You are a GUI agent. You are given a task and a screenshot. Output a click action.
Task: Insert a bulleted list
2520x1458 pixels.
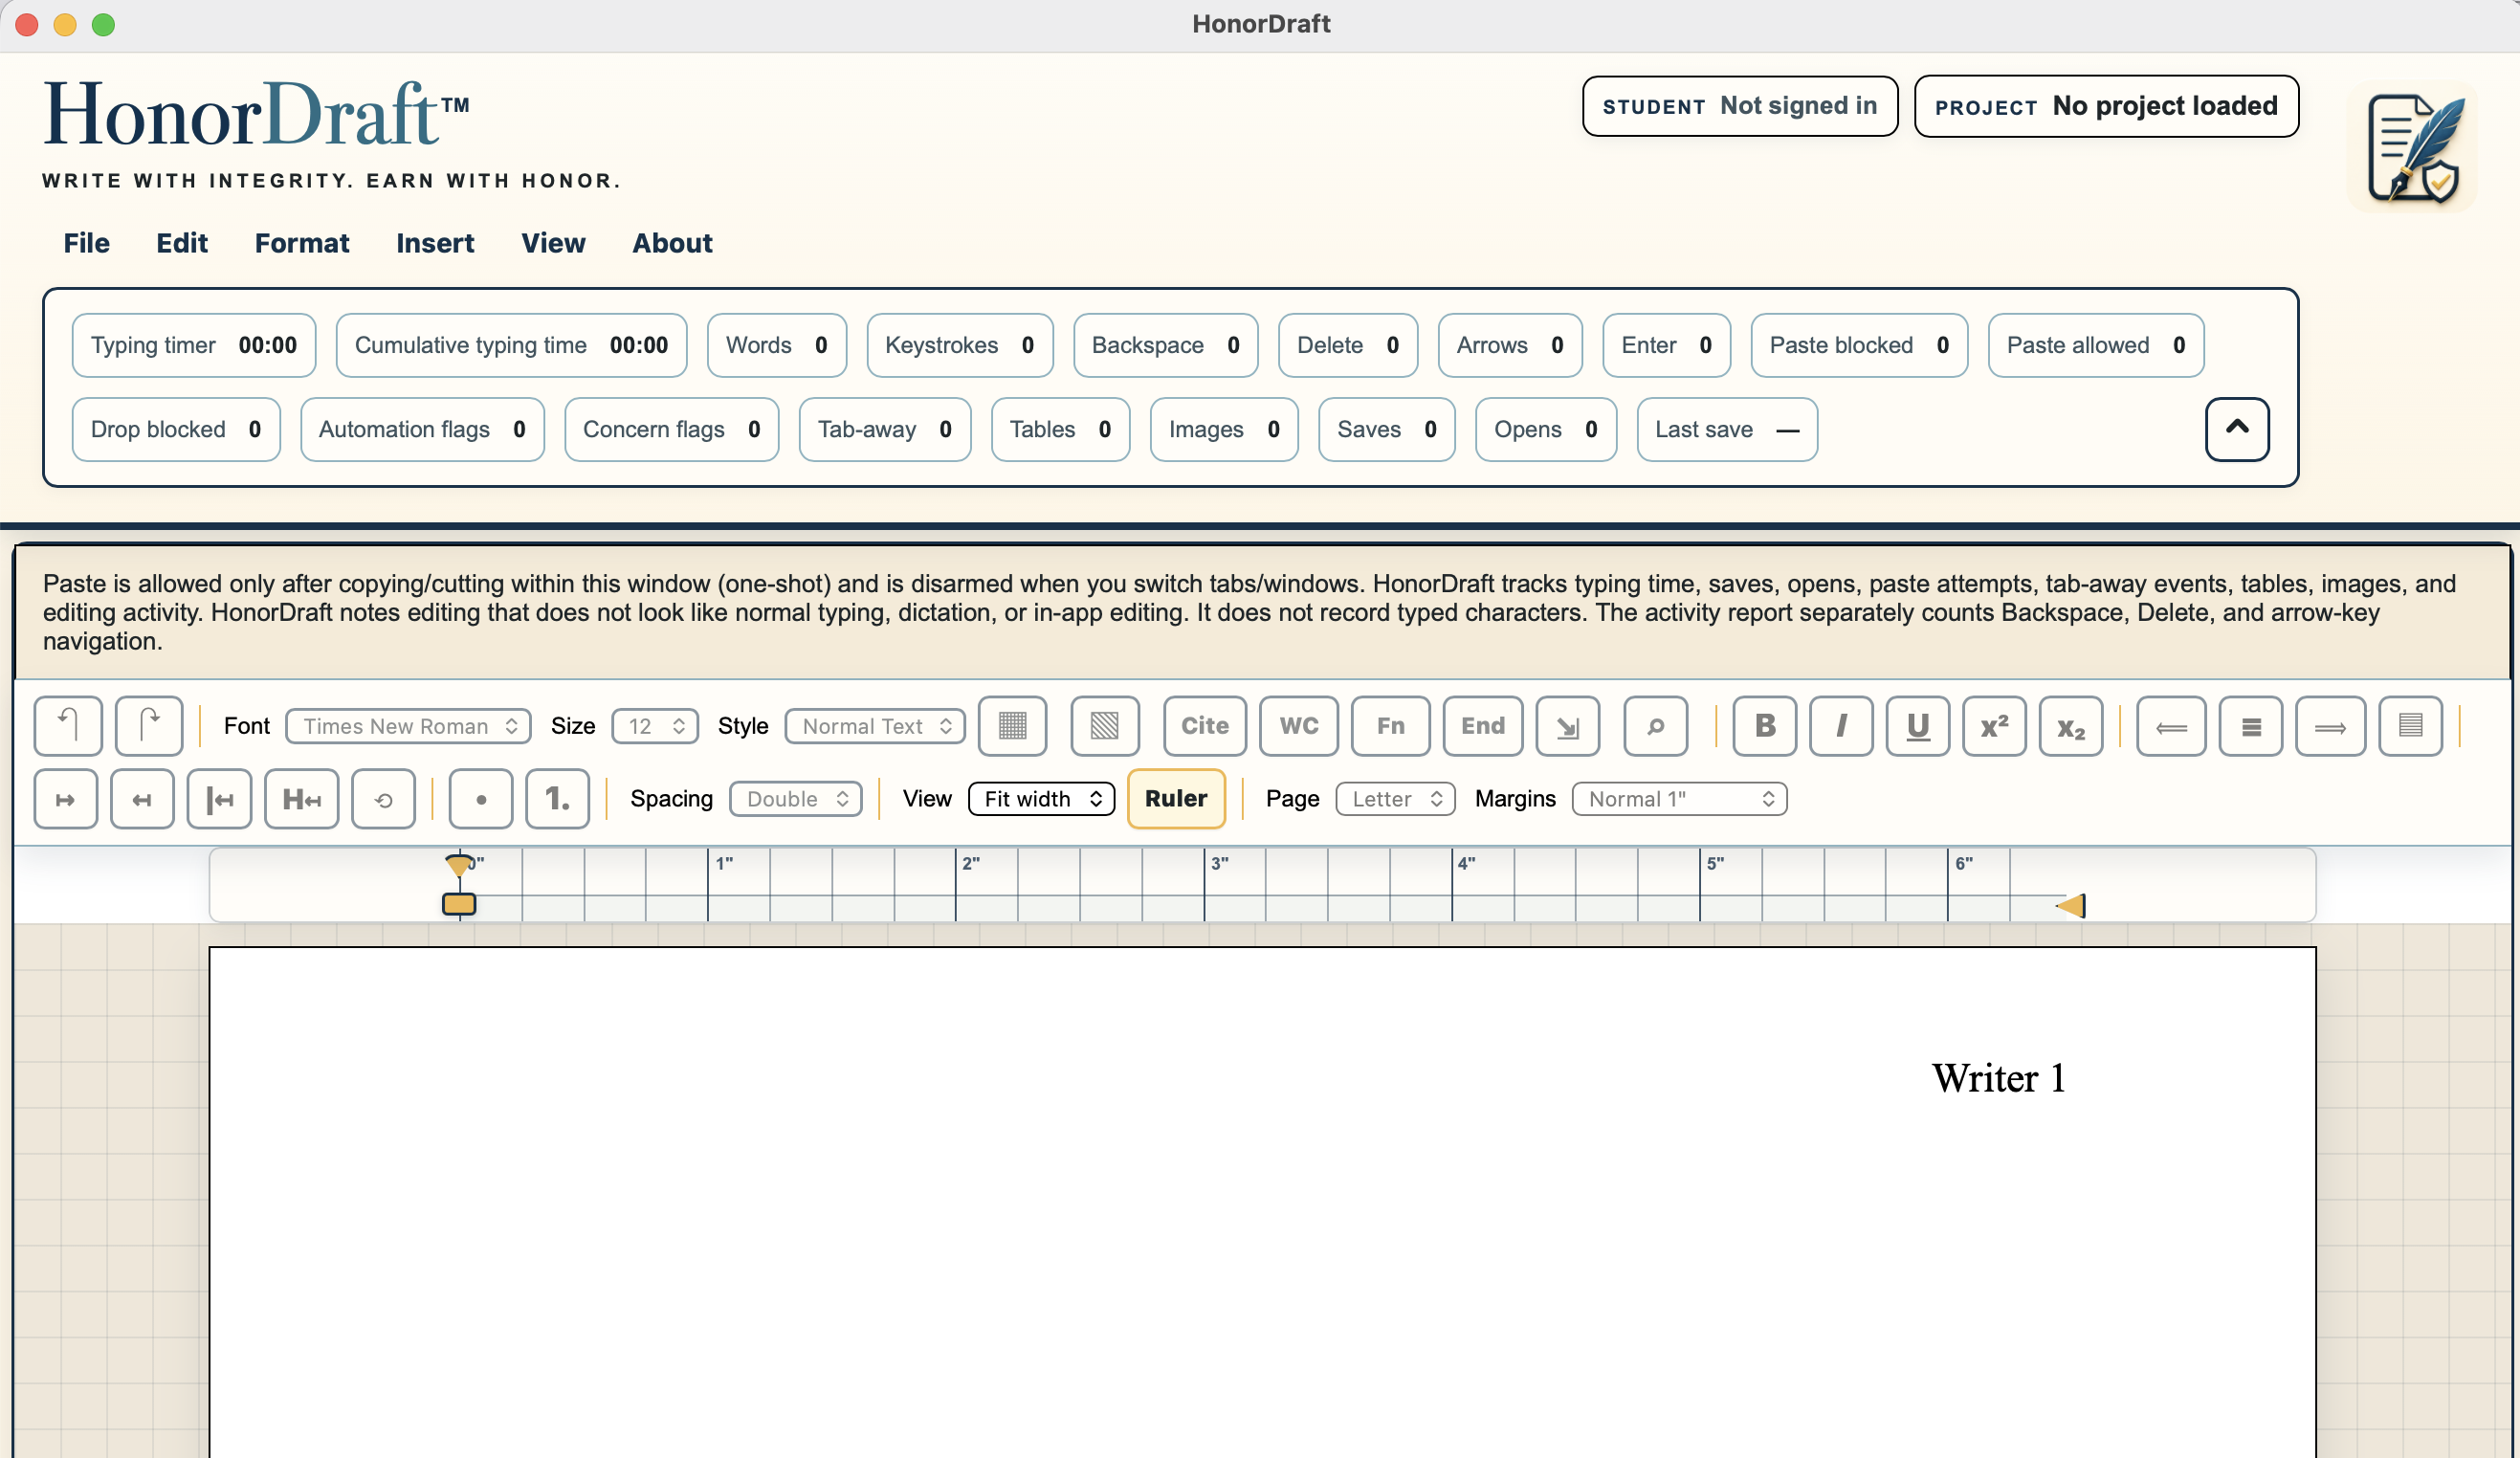click(x=480, y=798)
